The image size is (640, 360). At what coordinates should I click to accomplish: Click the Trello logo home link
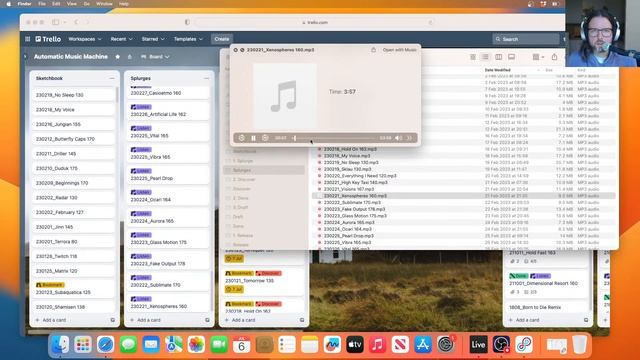point(48,39)
